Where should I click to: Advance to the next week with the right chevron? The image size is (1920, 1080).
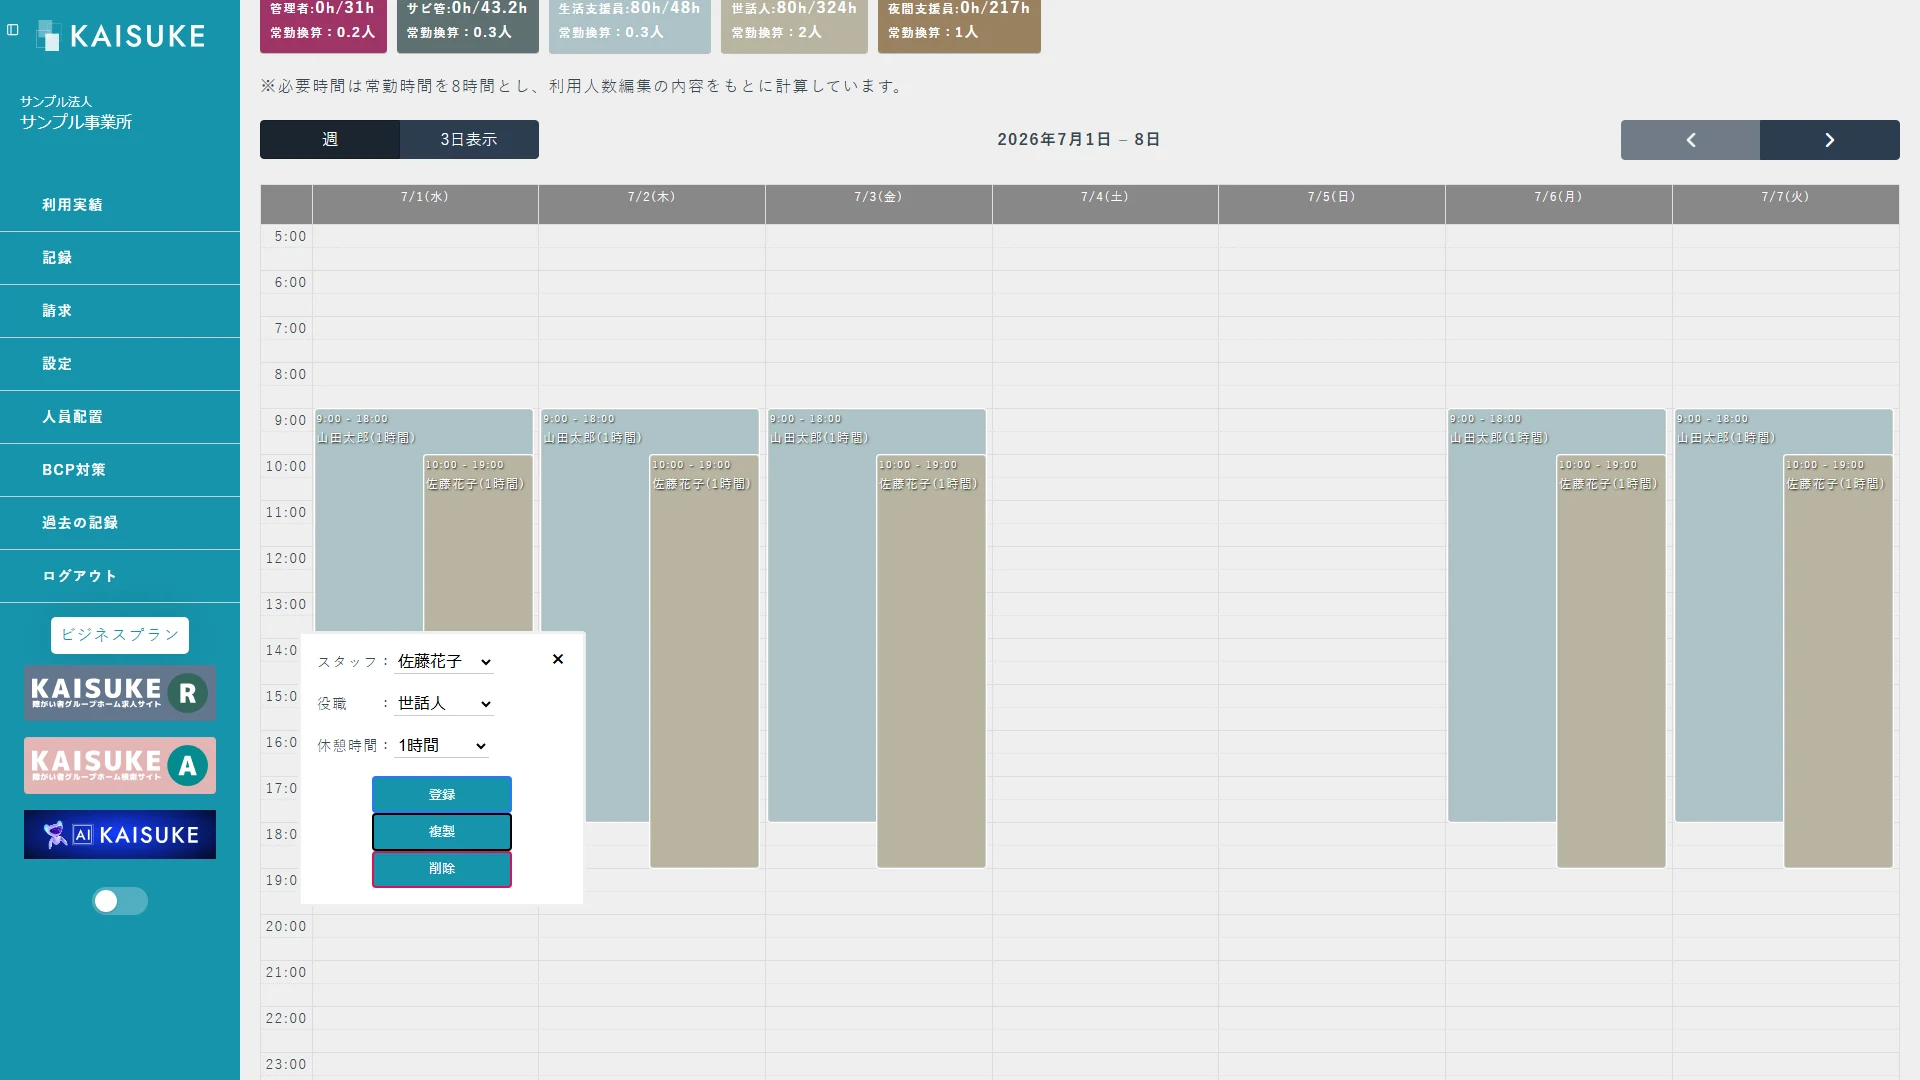click(x=1829, y=140)
